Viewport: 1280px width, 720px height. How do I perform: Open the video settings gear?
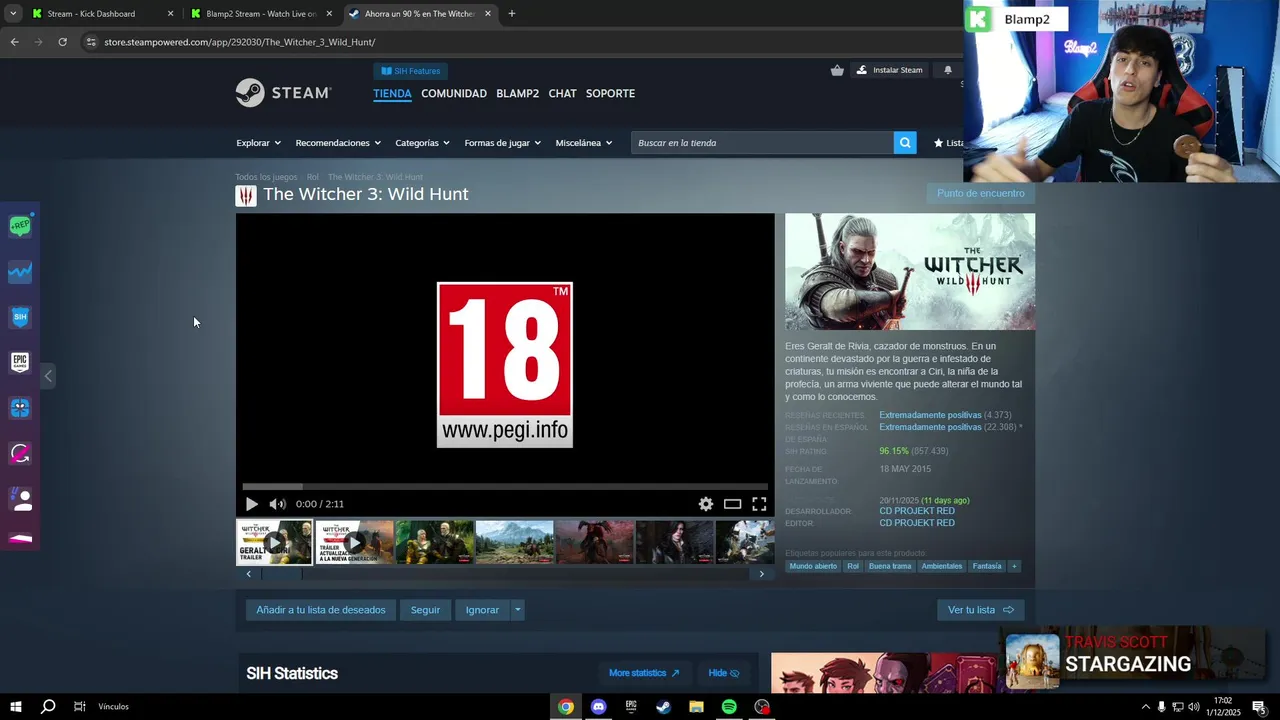click(x=705, y=504)
